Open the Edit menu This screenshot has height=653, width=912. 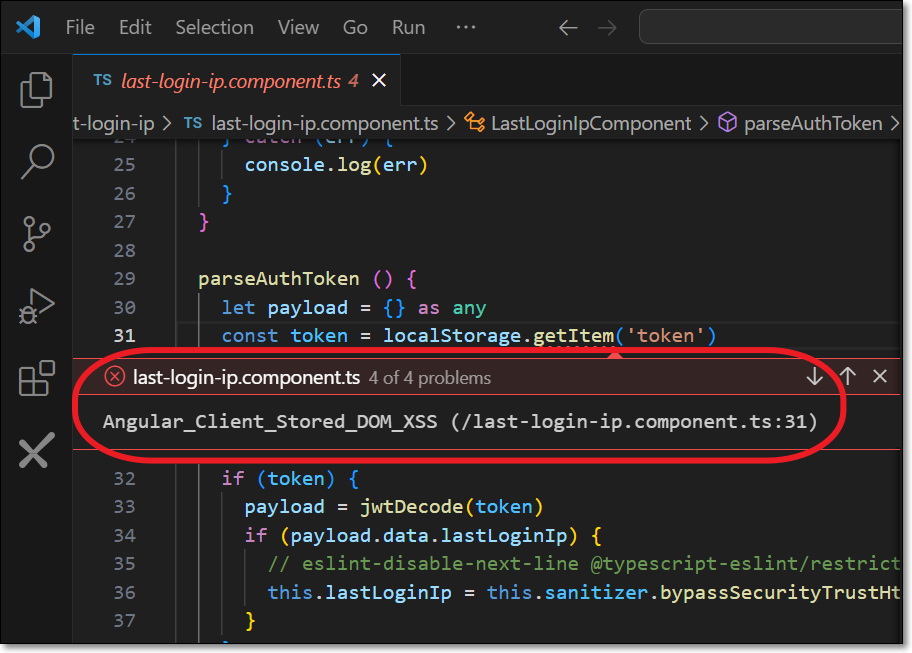[135, 27]
